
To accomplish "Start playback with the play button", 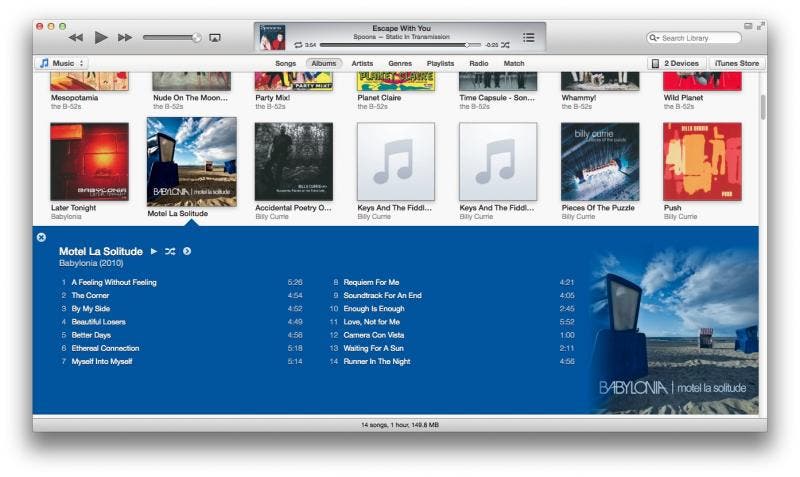I will (x=101, y=37).
